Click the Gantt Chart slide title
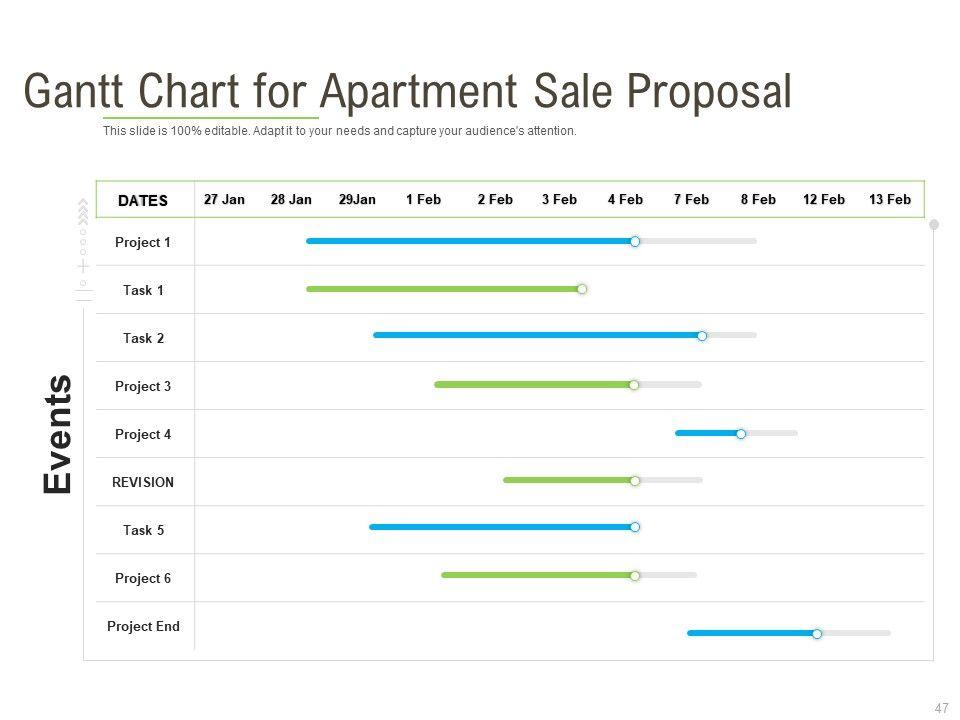960x720 pixels. (407, 92)
